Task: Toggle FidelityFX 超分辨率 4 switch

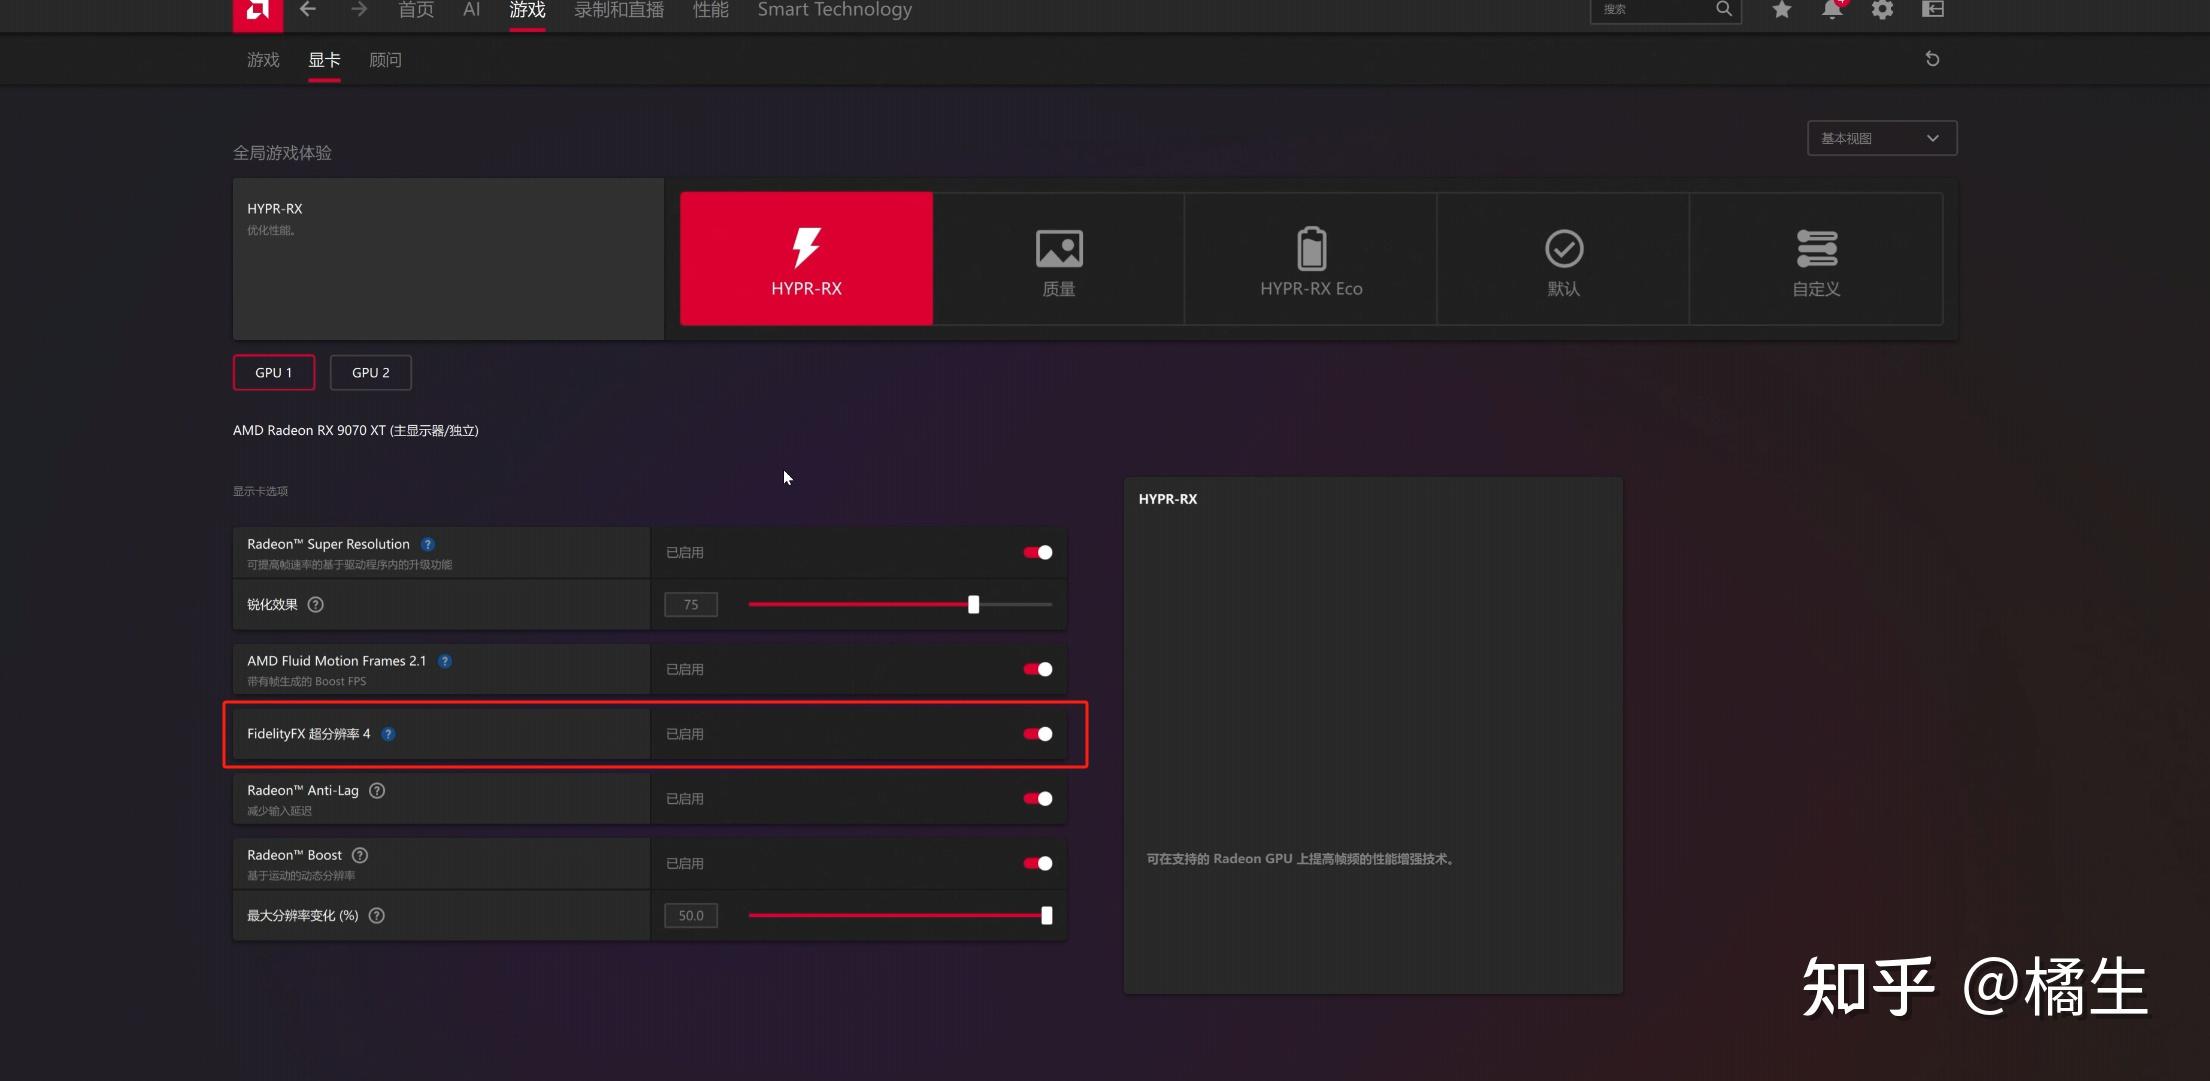Action: (x=1037, y=734)
